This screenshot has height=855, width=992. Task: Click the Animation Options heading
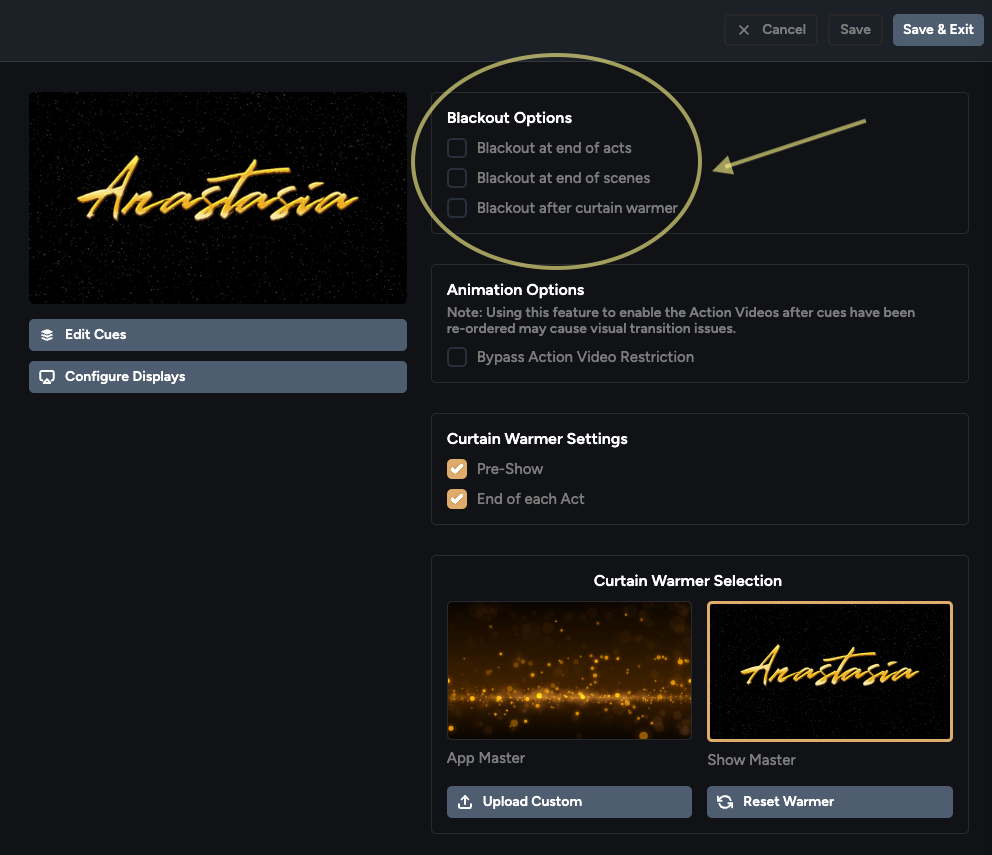tap(516, 290)
